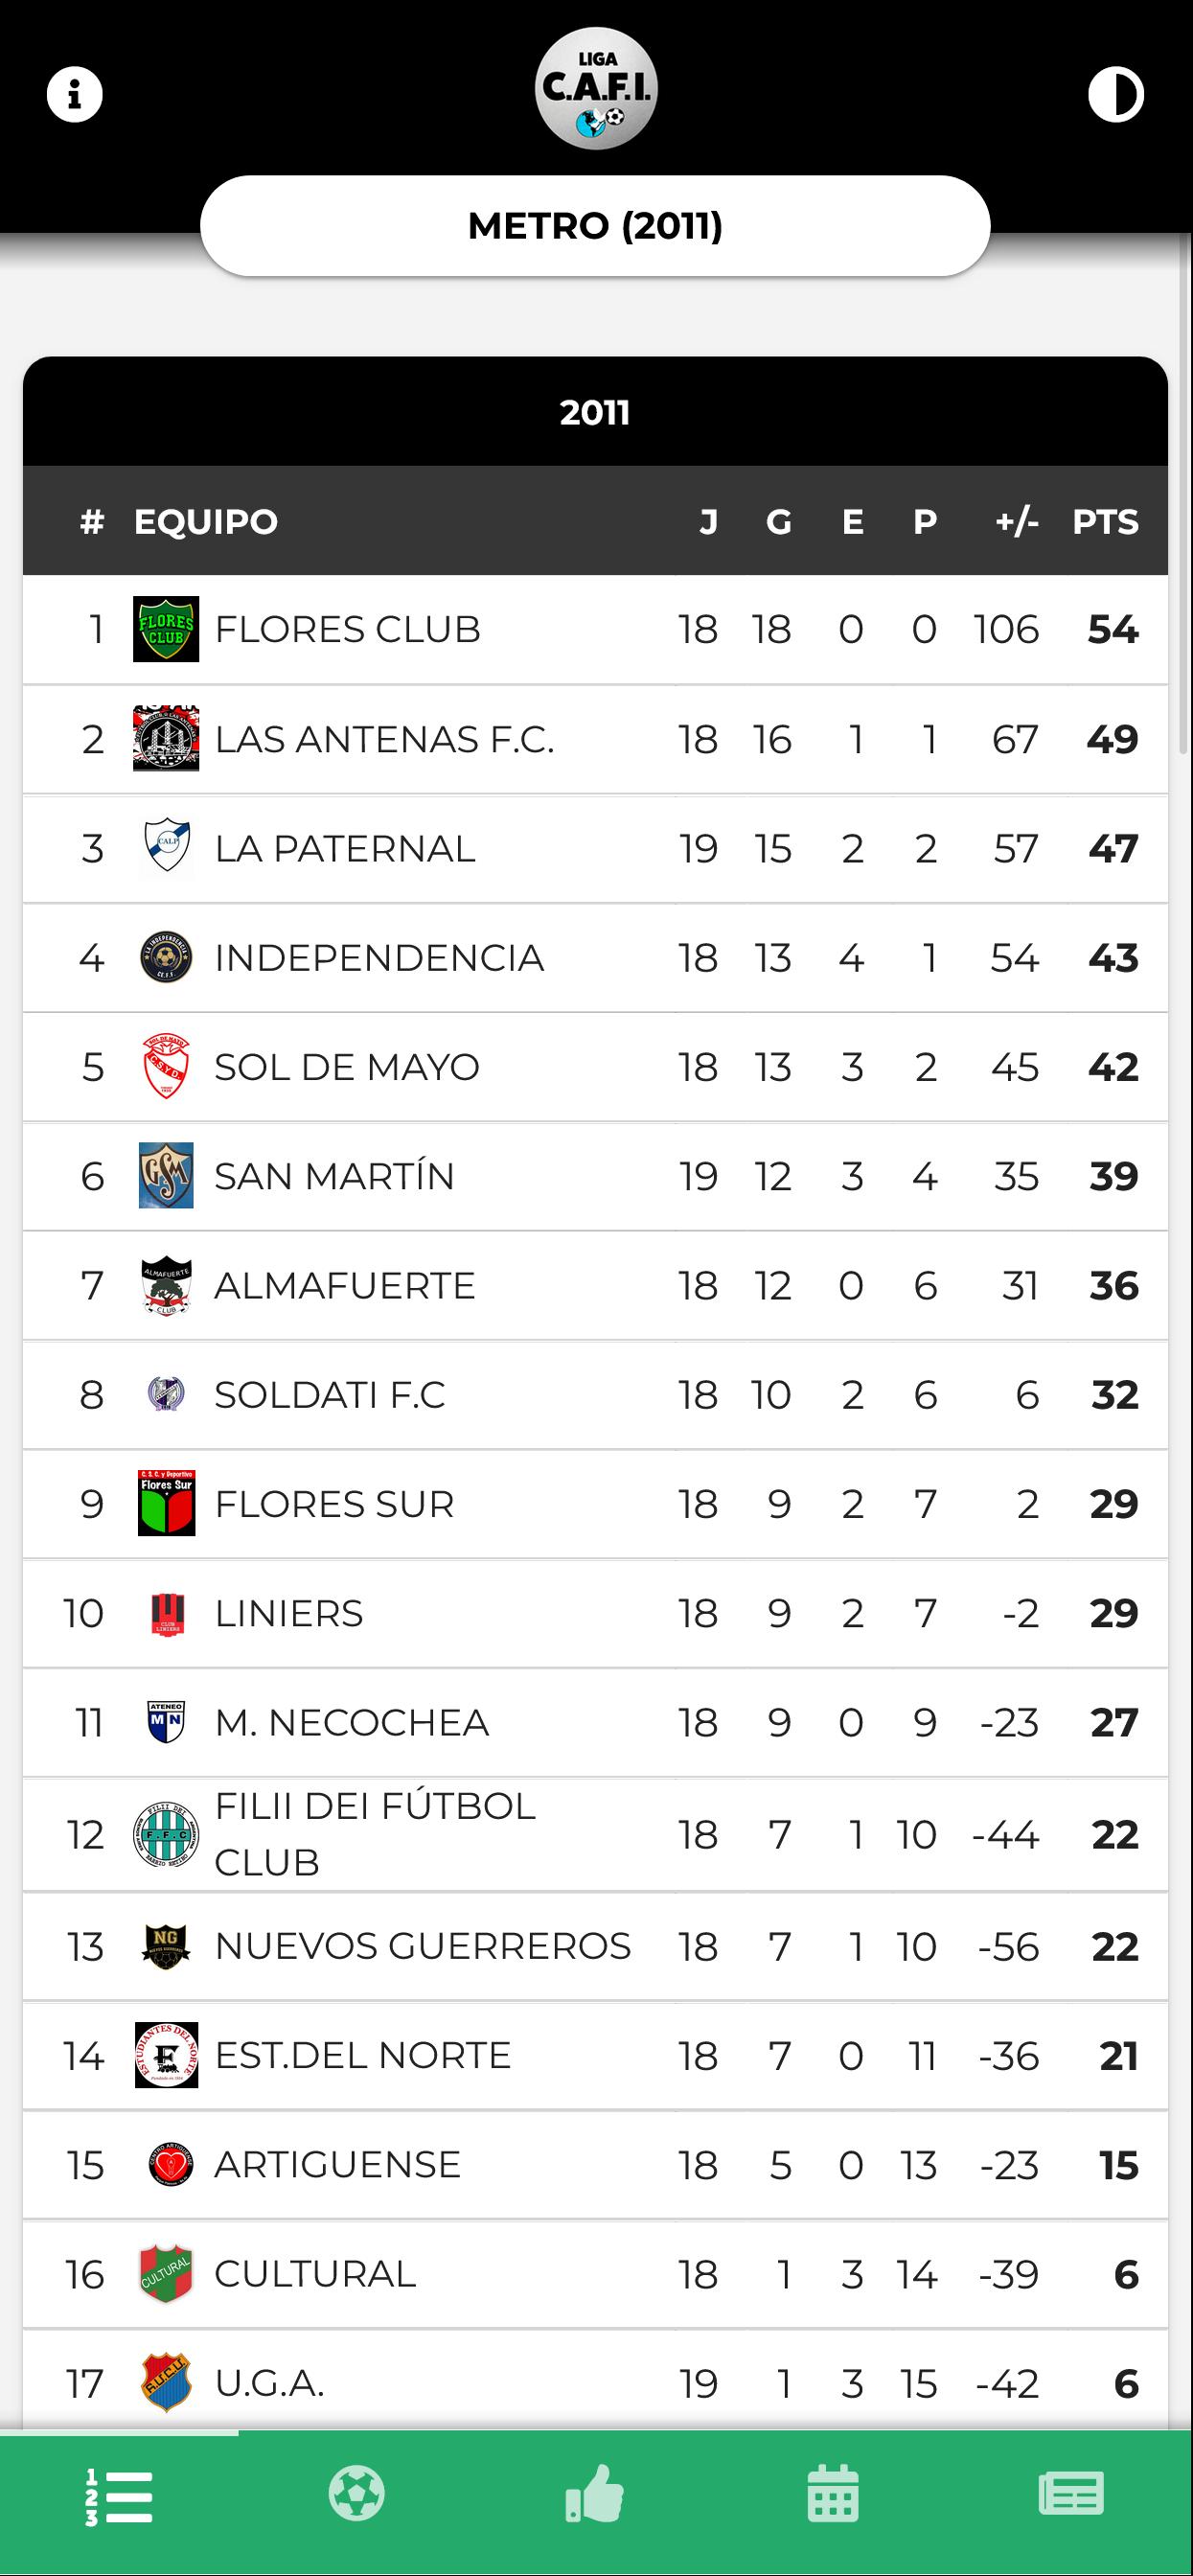This screenshot has height=2576, width=1193.
Task: Click the Liga C.A.F.I. logo
Action: coord(596,89)
